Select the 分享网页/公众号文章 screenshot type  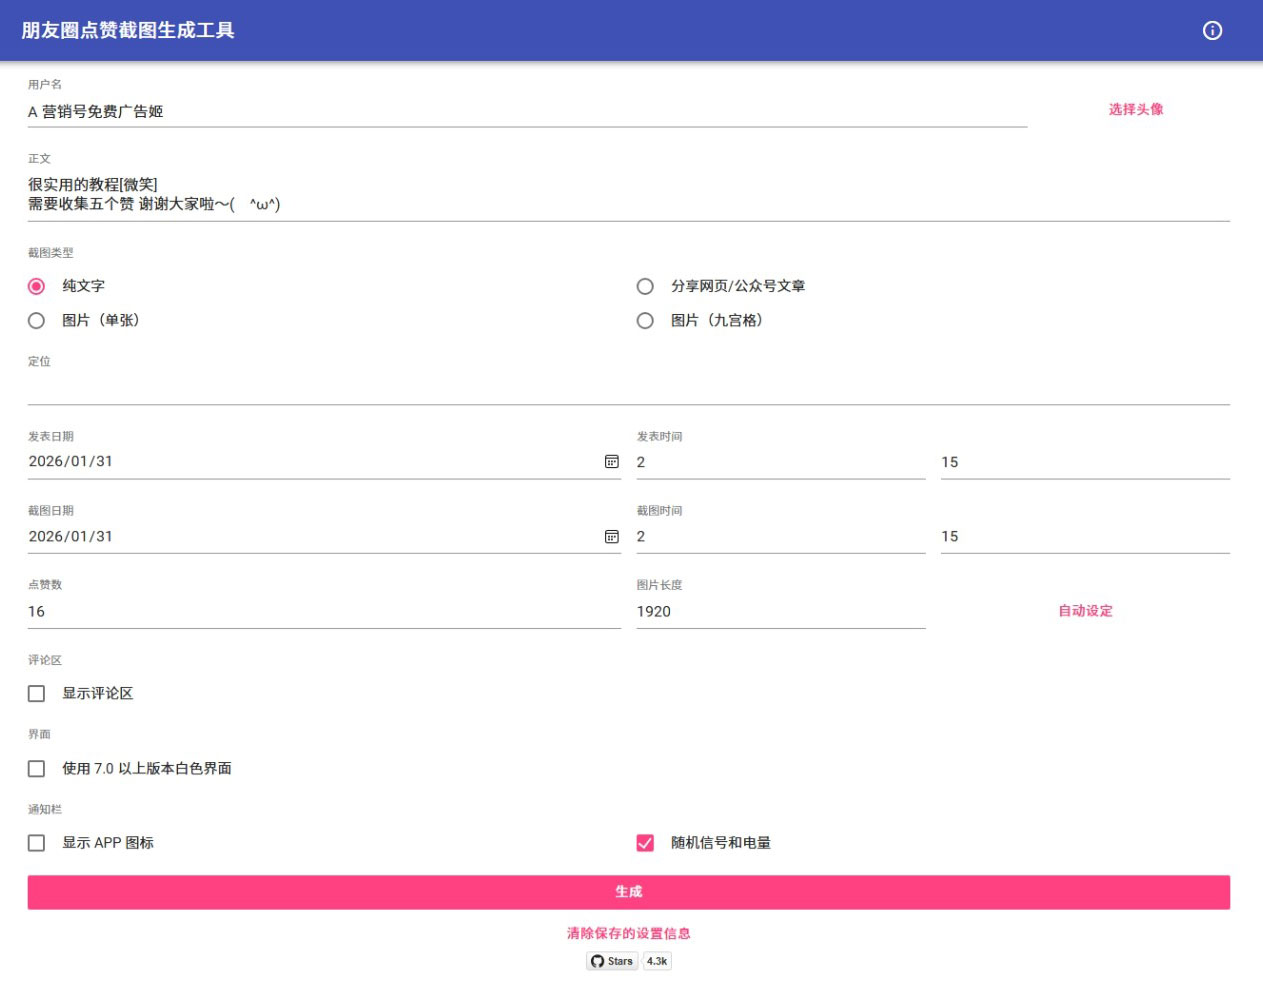[644, 285]
